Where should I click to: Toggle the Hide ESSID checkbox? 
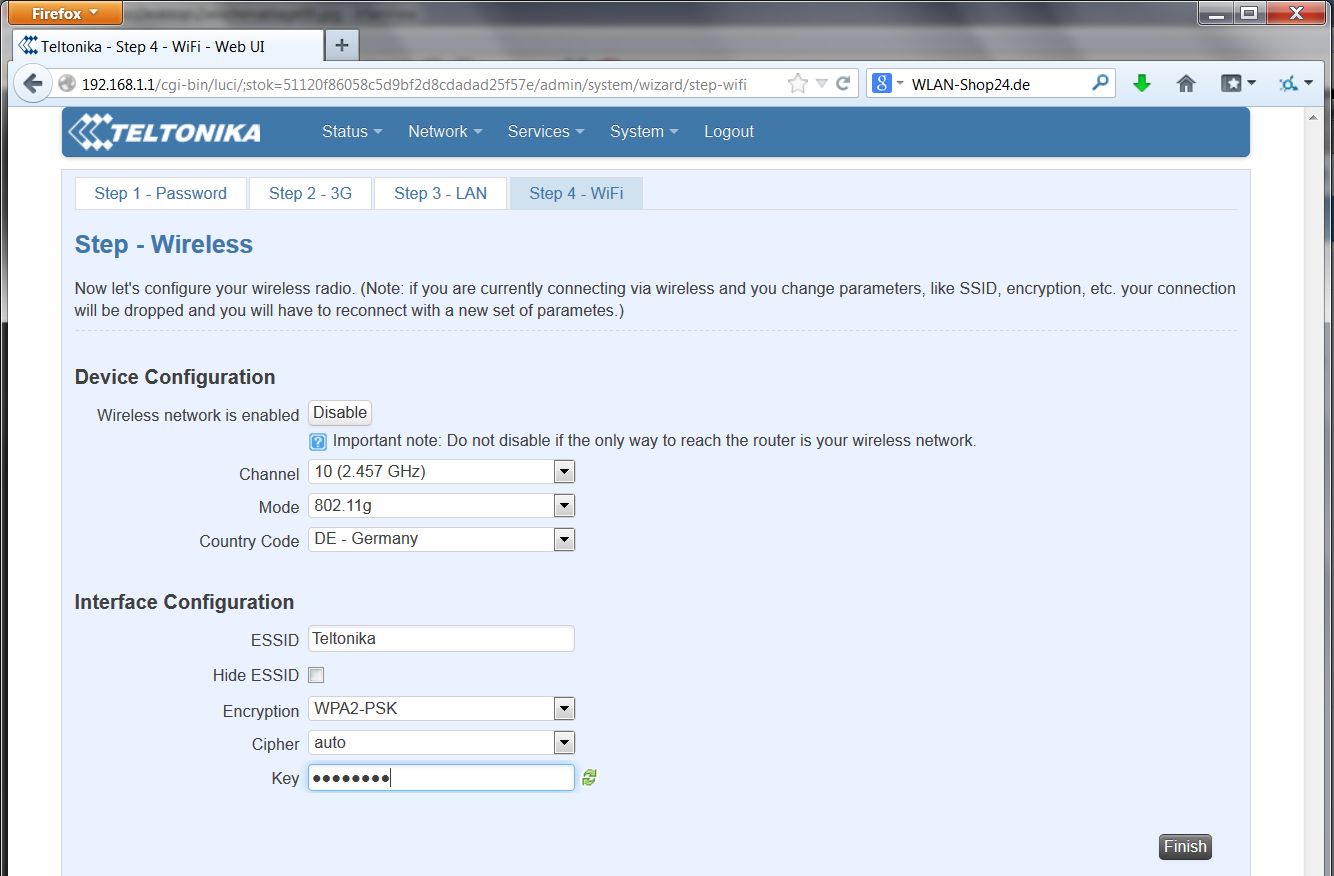316,675
